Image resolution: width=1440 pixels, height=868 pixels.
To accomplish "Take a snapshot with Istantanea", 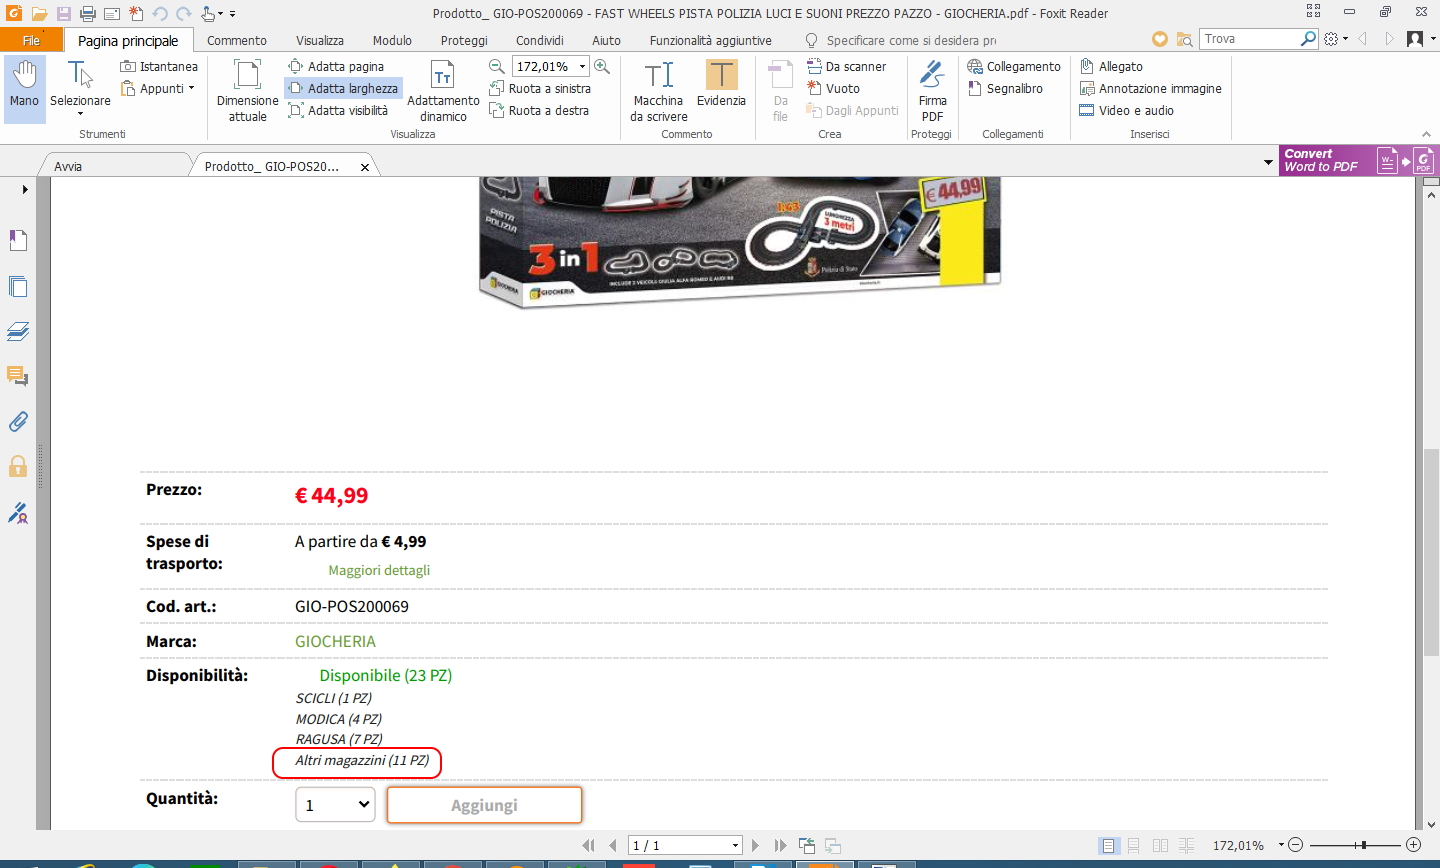I will (x=159, y=66).
